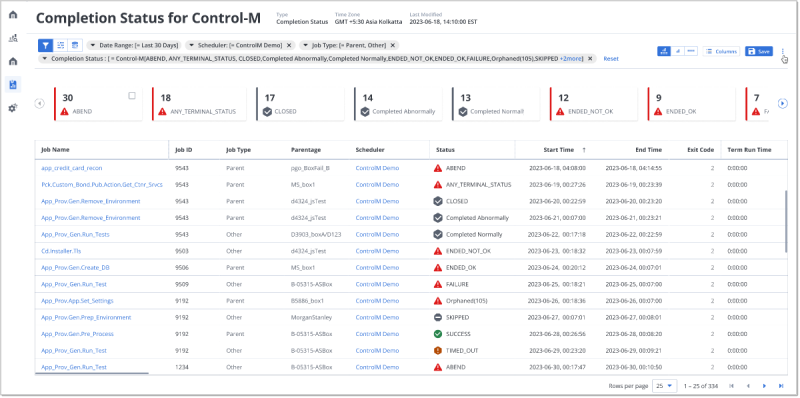
Task: Click the green SUCCESS check icon
Action: (438, 334)
